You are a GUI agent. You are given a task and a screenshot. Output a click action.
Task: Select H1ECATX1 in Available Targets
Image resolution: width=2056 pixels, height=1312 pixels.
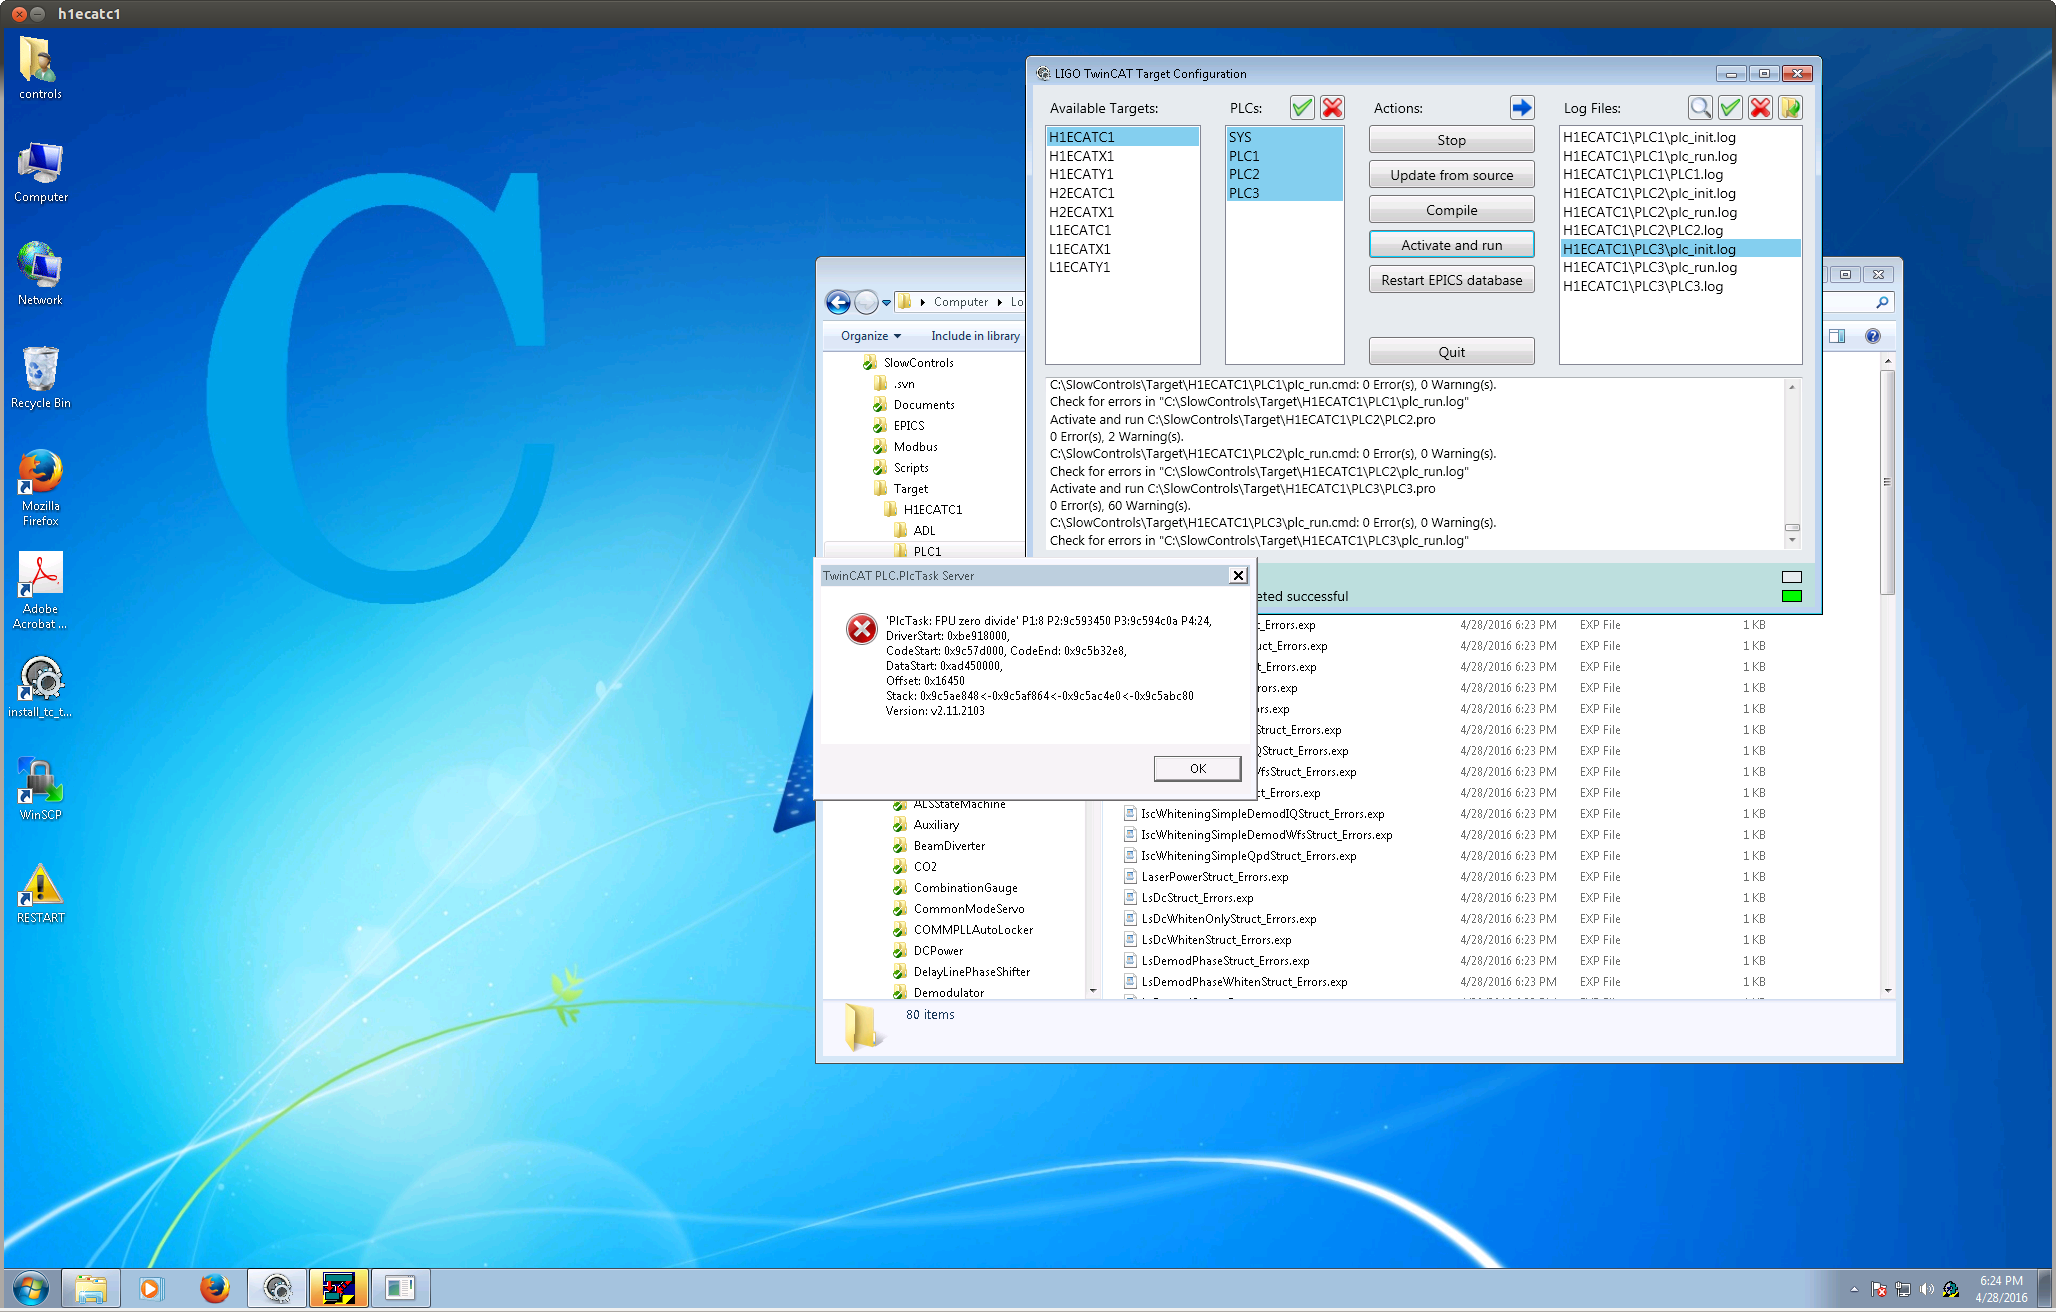[1122, 156]
